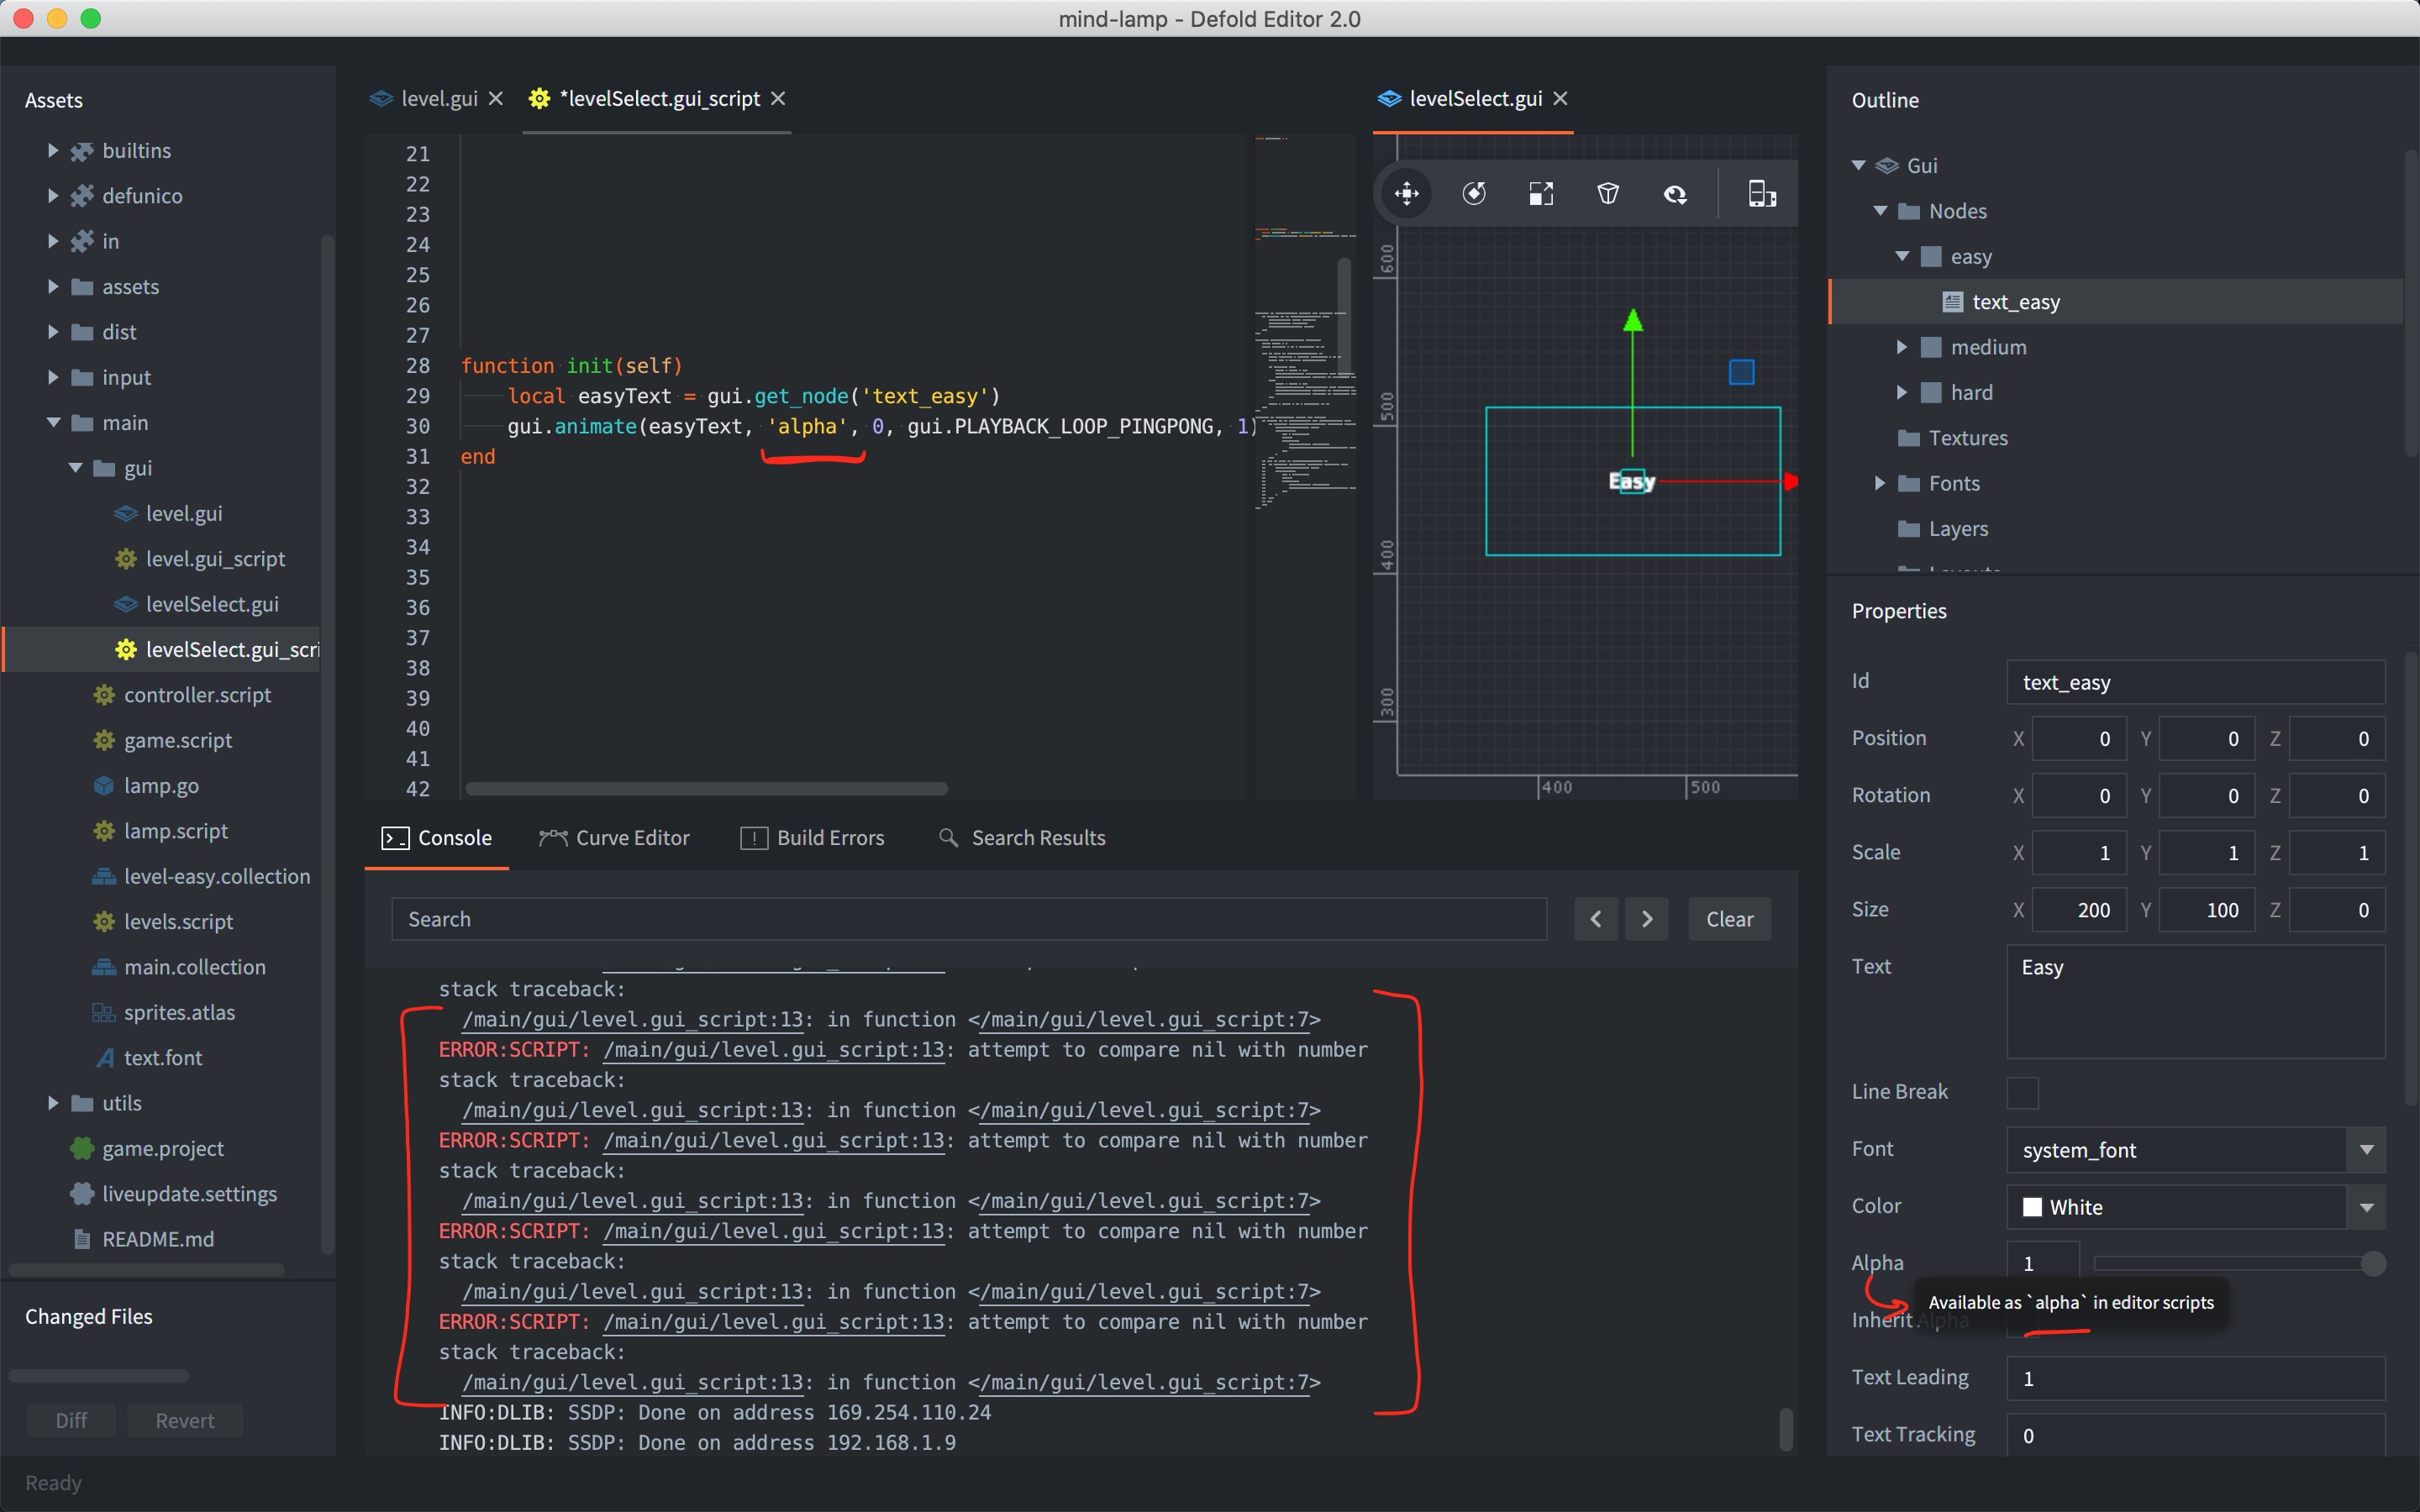Click the text_easy text node icon in Outline
2420x1512 pixels.
tap(1952, 302)
